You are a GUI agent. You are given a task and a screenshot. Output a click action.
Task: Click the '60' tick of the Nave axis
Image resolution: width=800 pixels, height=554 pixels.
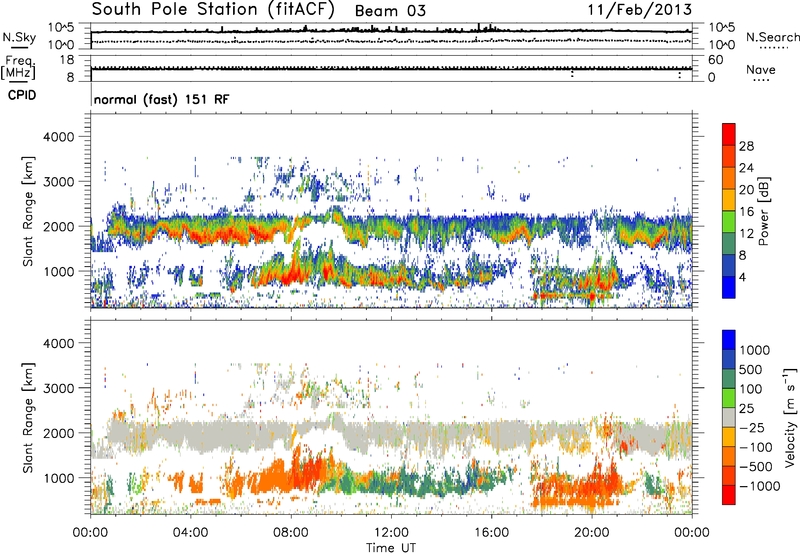pos(715,60)
